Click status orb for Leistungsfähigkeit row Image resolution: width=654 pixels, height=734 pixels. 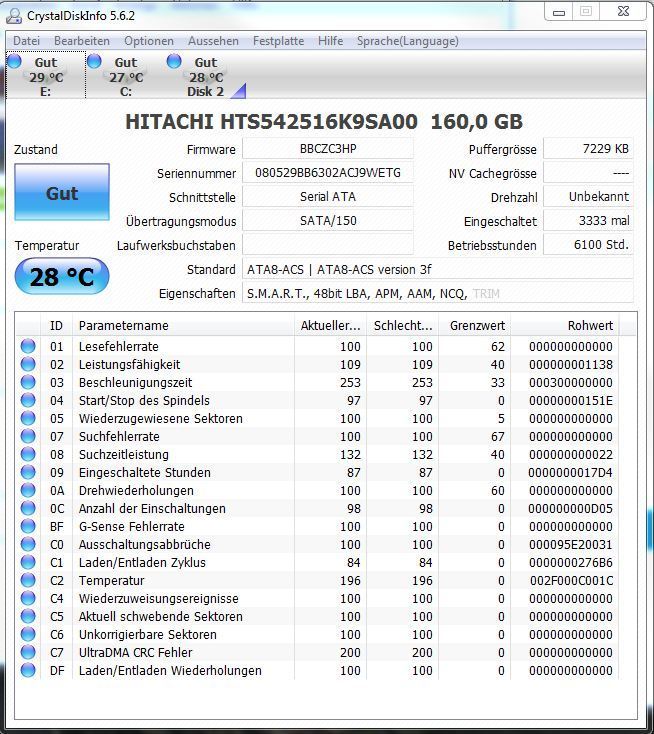point(28,364)
